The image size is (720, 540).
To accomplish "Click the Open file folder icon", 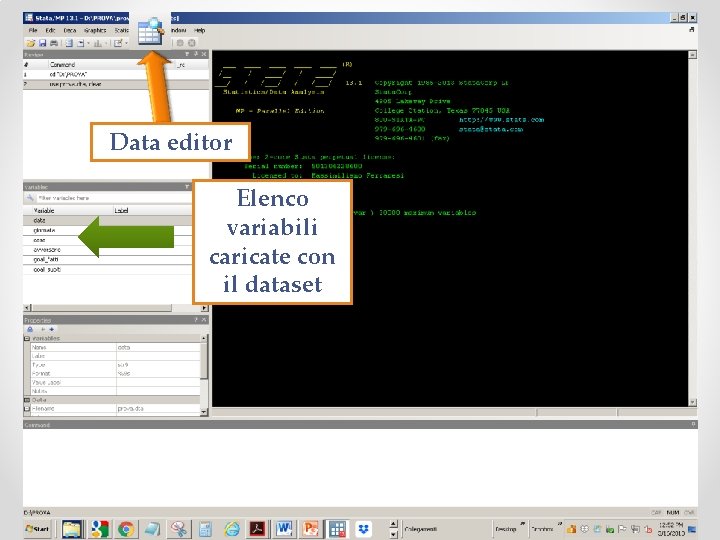I will 30,43.
